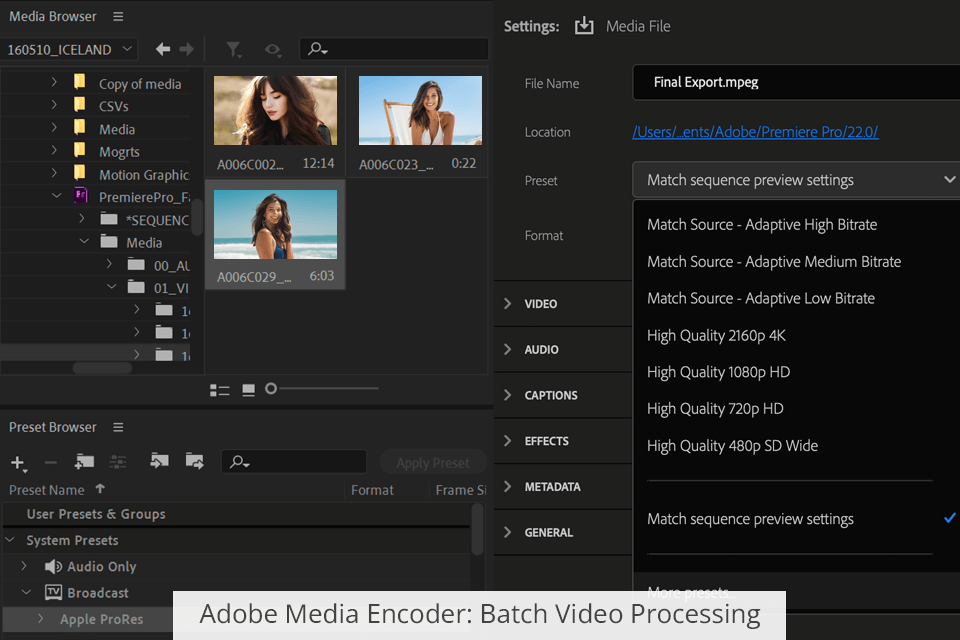Expand the CAPTIONS settings section
960x640 pixels.
507,395
